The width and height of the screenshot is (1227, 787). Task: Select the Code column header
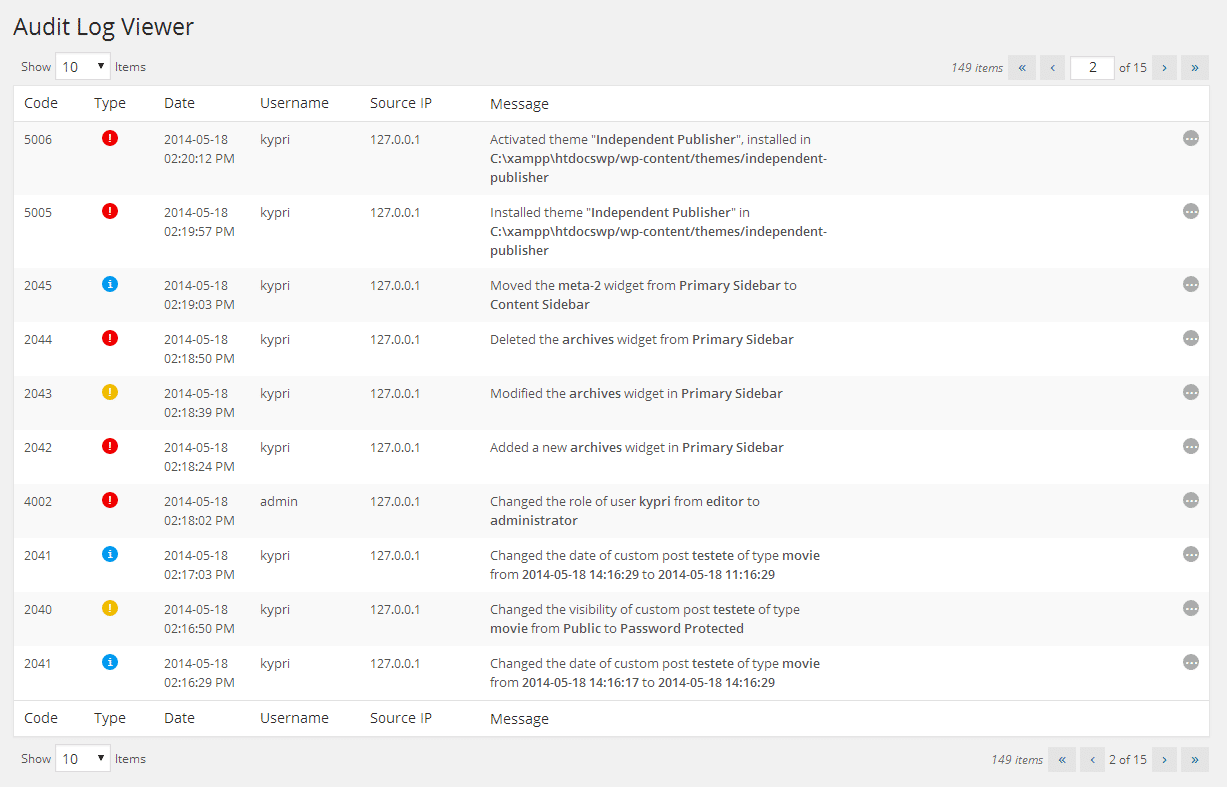41,103
